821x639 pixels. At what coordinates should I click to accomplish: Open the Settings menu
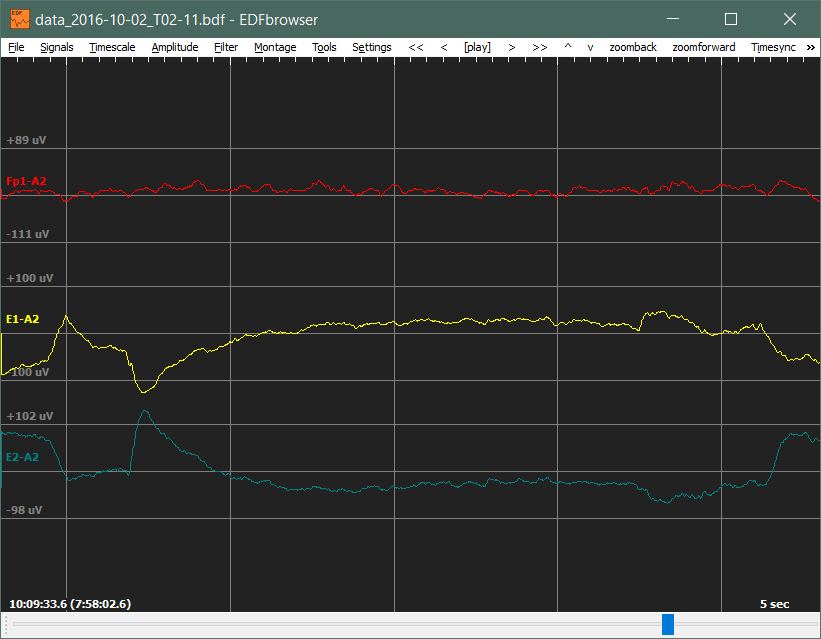372,47
